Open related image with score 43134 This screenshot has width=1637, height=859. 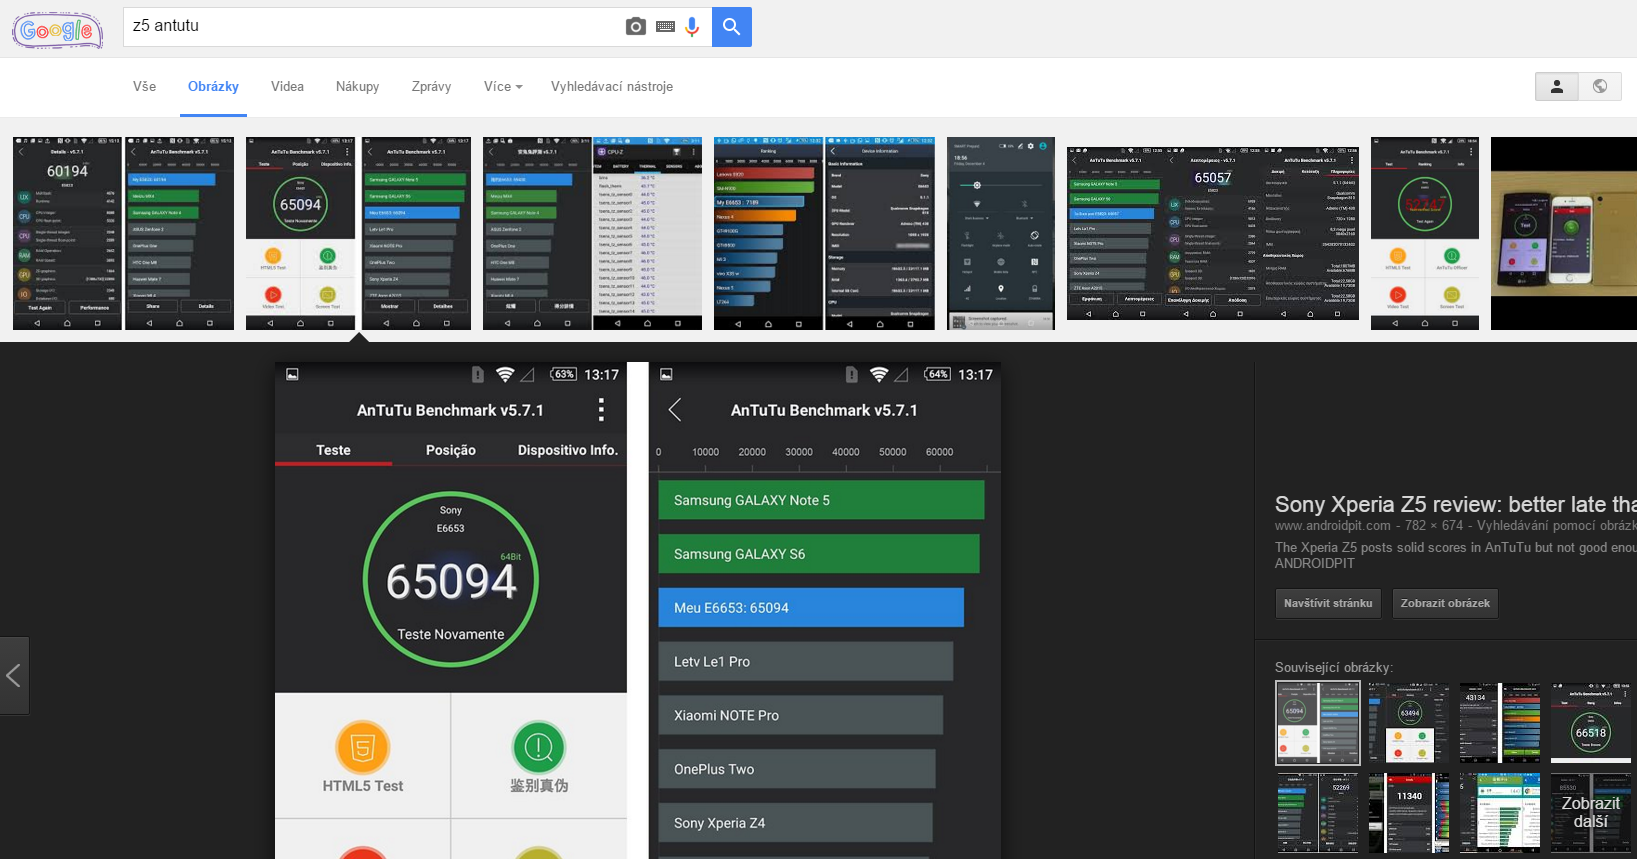click(1500, 723)
